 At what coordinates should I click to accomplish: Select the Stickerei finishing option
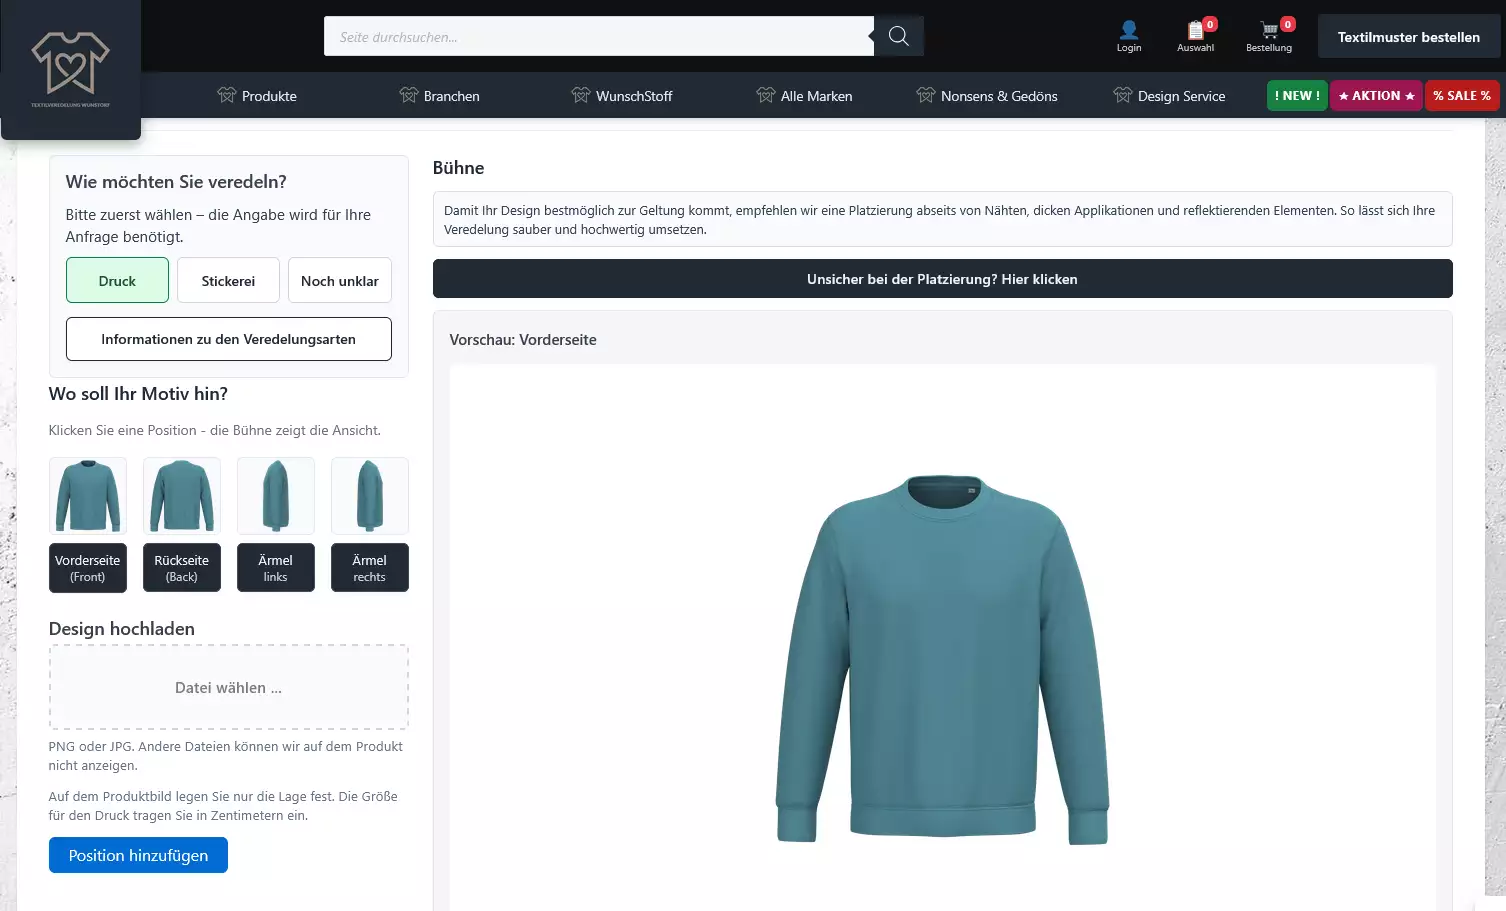pyautogui.click(x=228, y=280)
